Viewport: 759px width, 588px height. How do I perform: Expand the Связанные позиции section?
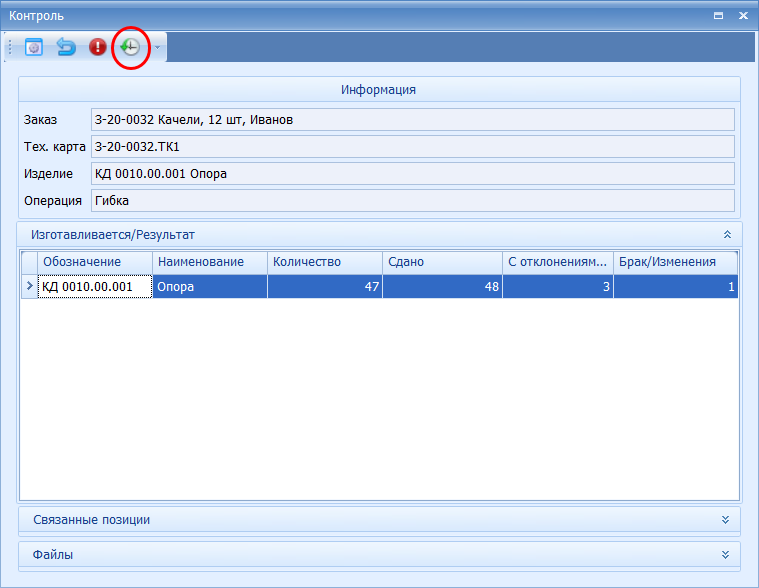coord(727,520)
